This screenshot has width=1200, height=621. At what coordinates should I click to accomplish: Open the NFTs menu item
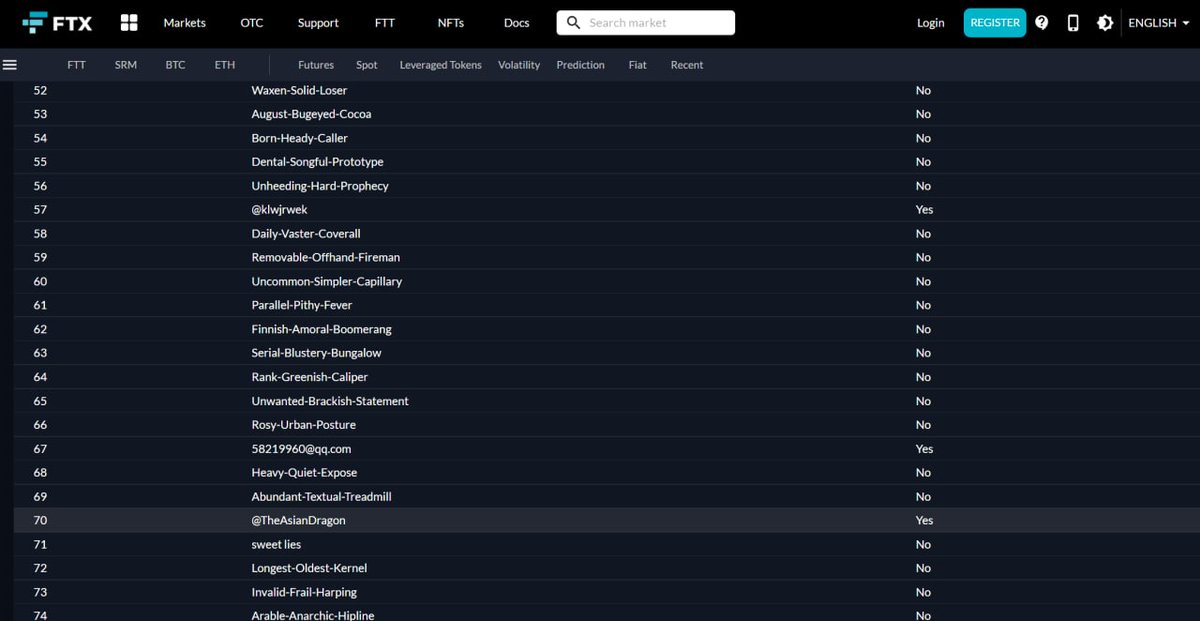point(450,22)
